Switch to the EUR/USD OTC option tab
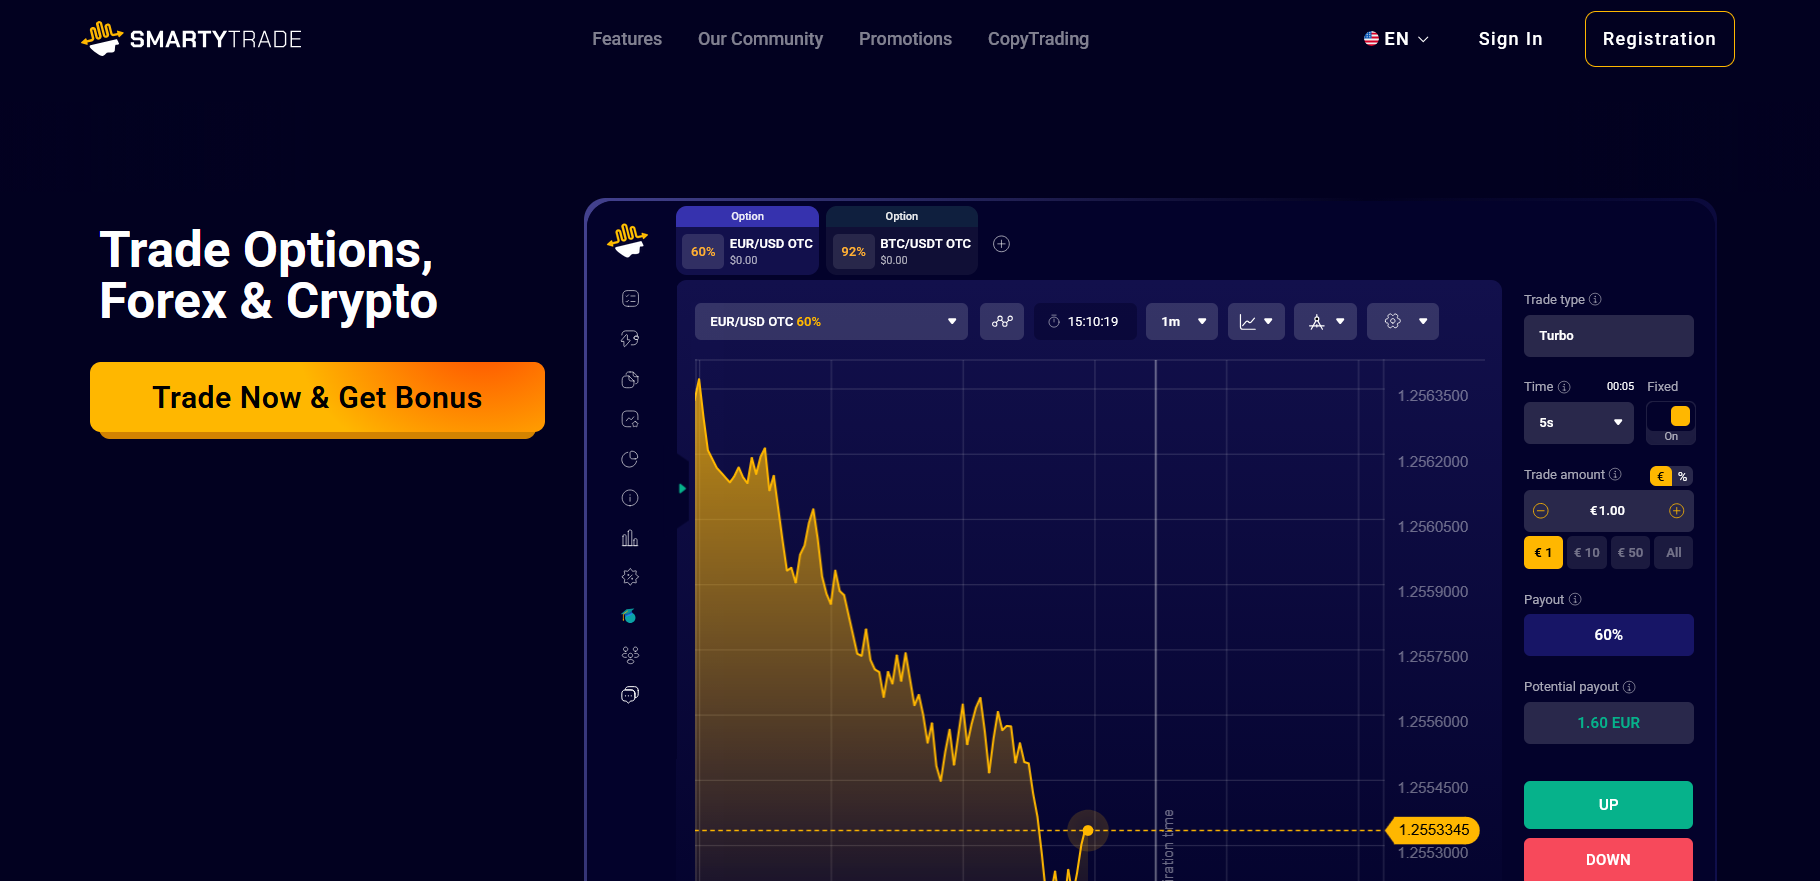This screenshot has height=881, width=1820. [x=747, y=240]
